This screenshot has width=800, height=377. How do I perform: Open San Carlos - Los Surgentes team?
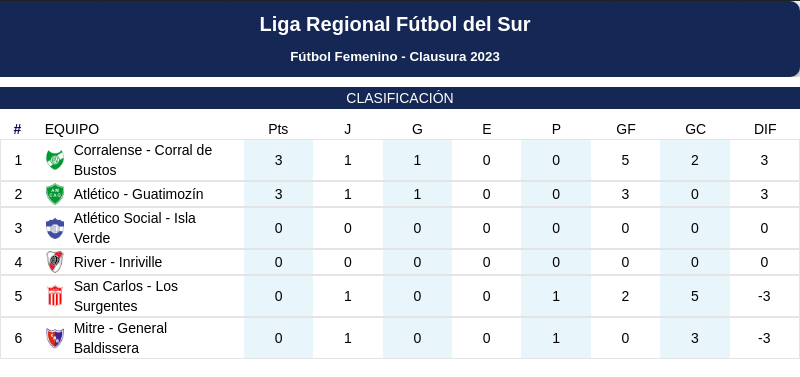(126, 296)
